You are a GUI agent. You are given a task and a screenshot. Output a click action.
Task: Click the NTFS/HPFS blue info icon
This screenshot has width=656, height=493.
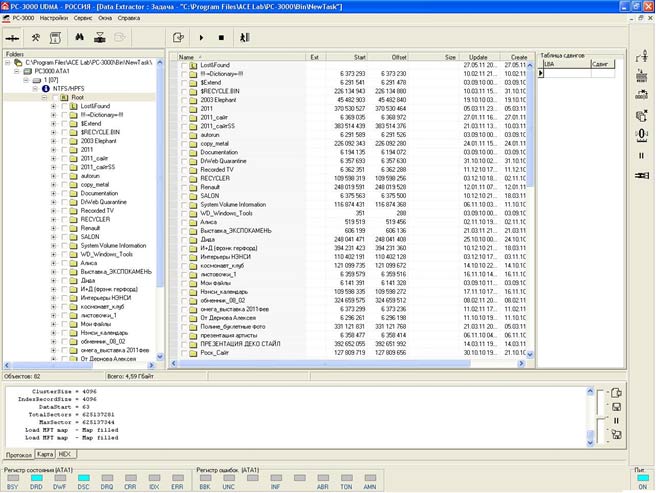coord(46,89)
